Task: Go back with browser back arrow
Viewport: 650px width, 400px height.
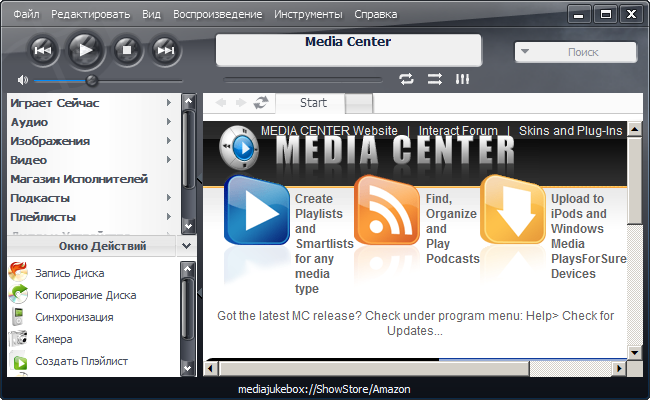Action: point(221,102)
